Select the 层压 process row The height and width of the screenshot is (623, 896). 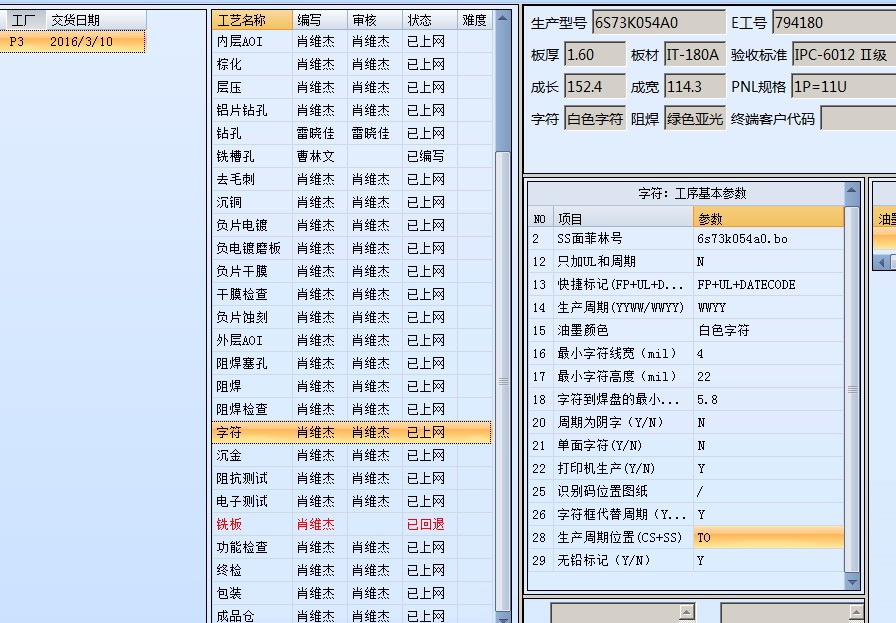click(x=351, y=87)
